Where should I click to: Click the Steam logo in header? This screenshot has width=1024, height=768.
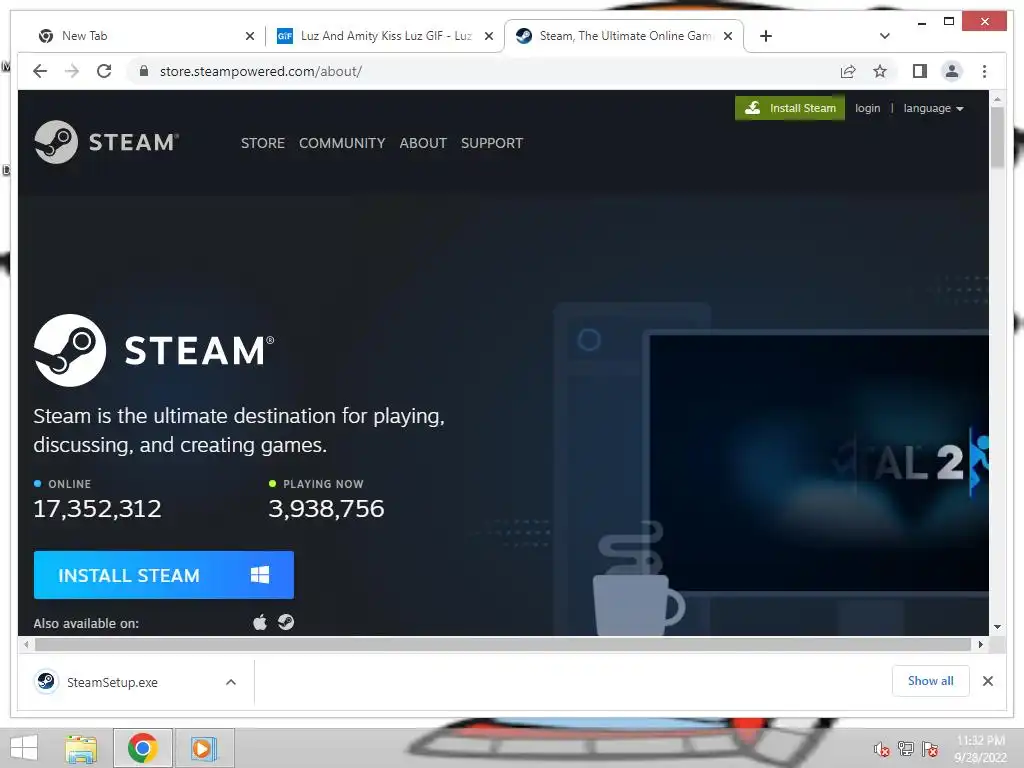(106, 142)
